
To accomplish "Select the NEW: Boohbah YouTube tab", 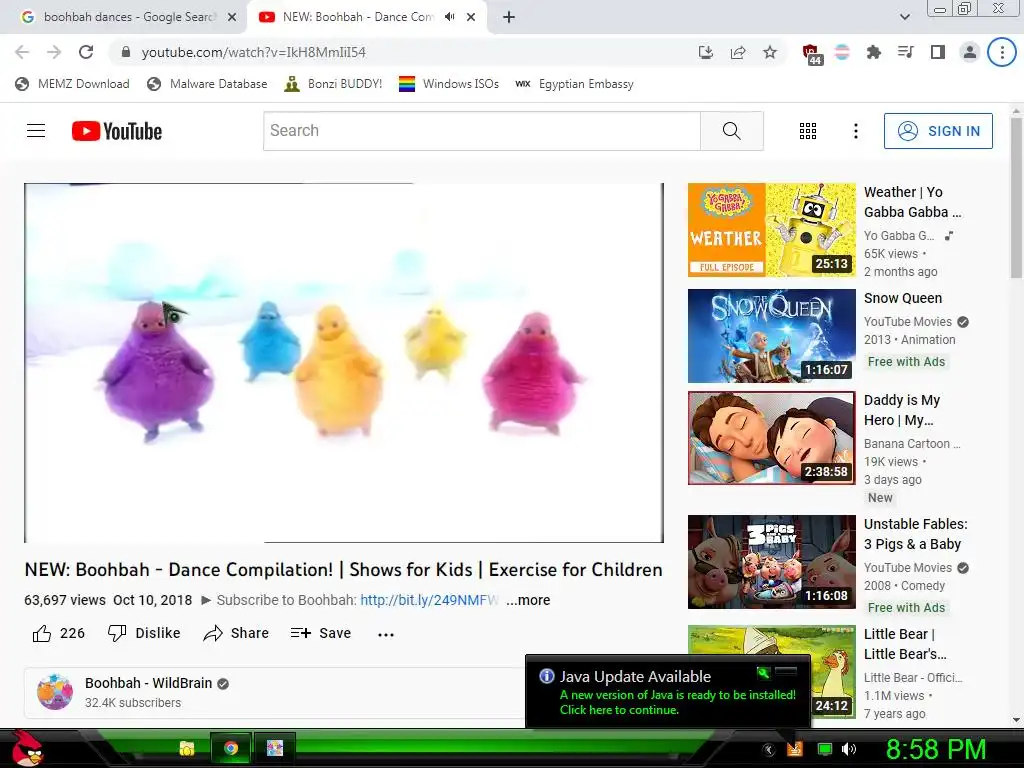I will 358,17.
